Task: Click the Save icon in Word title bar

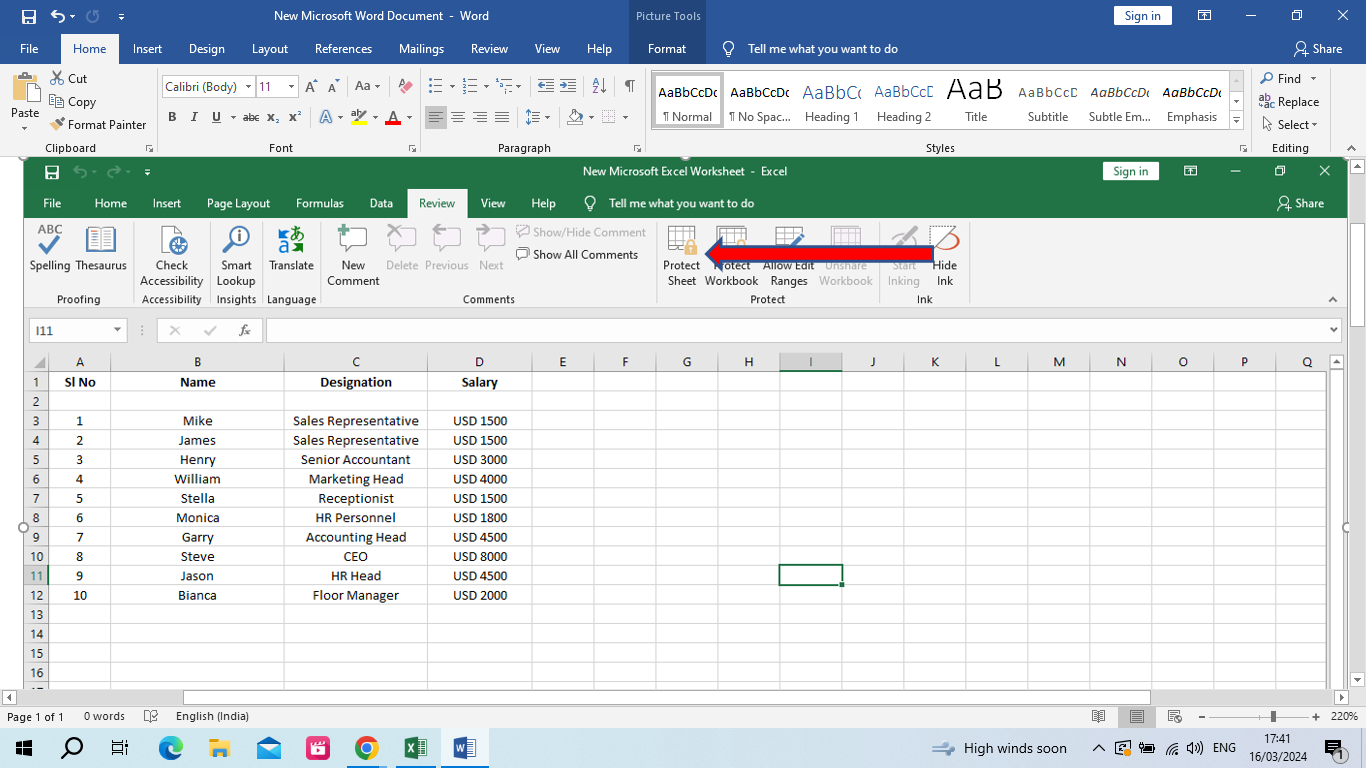Action: click(x=29, y=16)
